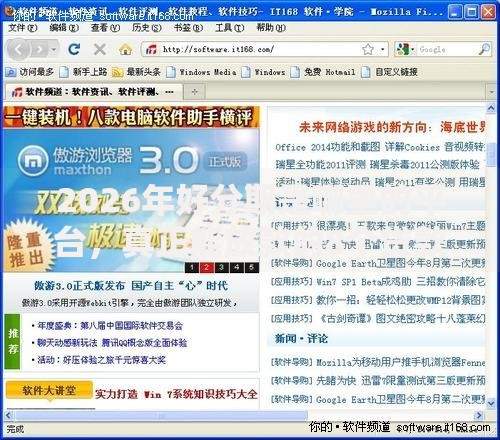Click the search magnifier icon
The width and height of the screenshot is (500, 440).
pyautogui.click(x=484, y=49)
